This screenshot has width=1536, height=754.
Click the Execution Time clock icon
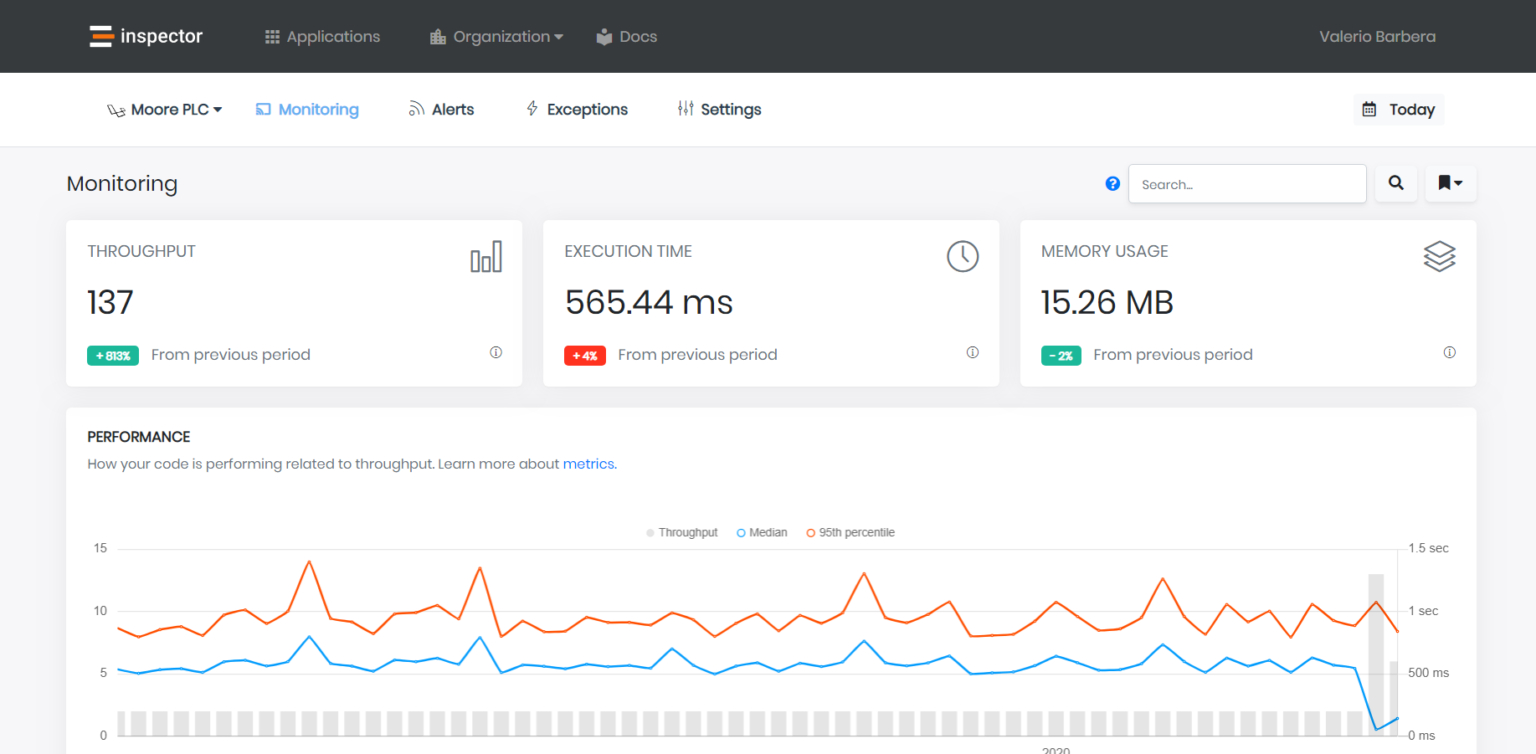[x=962, y=256]
